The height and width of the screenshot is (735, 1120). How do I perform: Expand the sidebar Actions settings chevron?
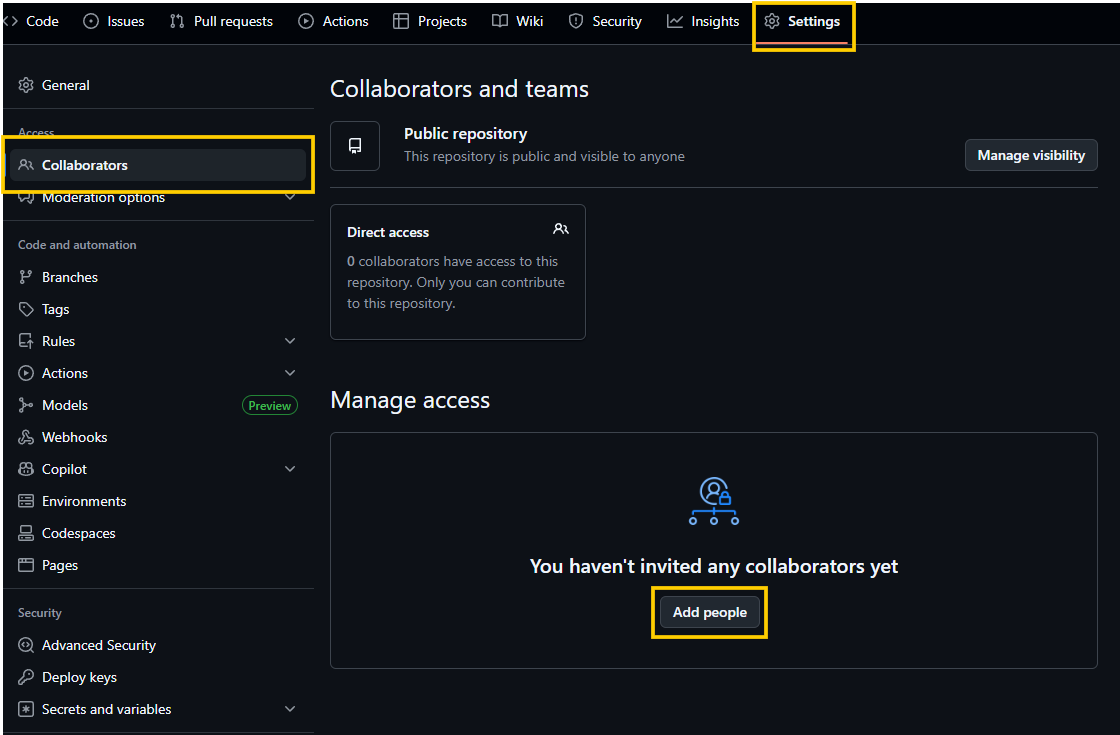tap(290, 373)
